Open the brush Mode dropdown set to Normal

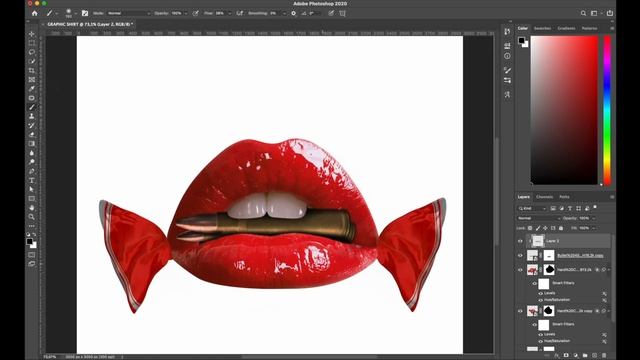(129, 13)
